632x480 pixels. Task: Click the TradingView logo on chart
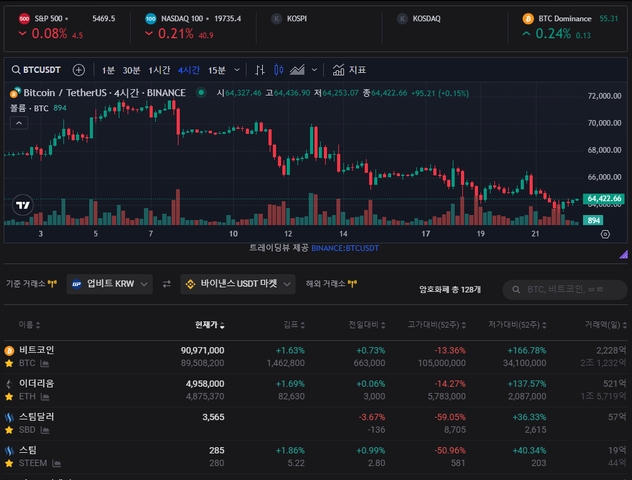(x=23, y=205)
